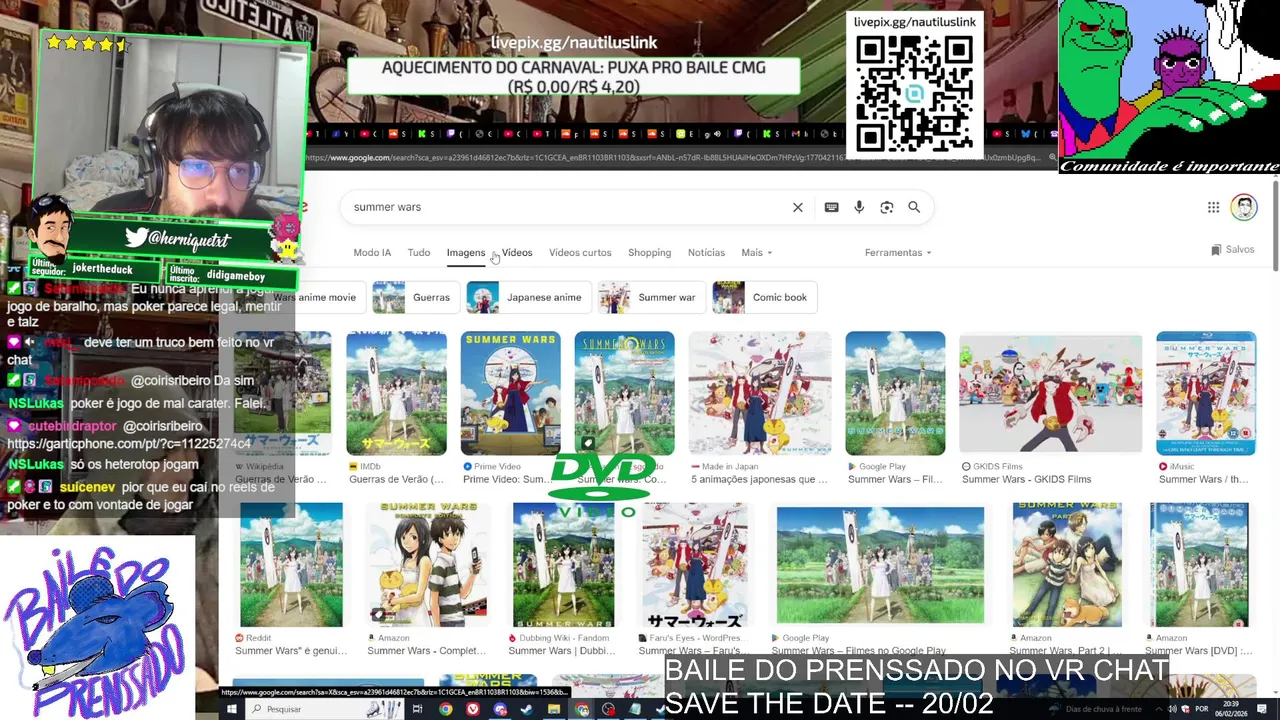Click the Windows taskbar Pesquisar search box

pos(325,709)
